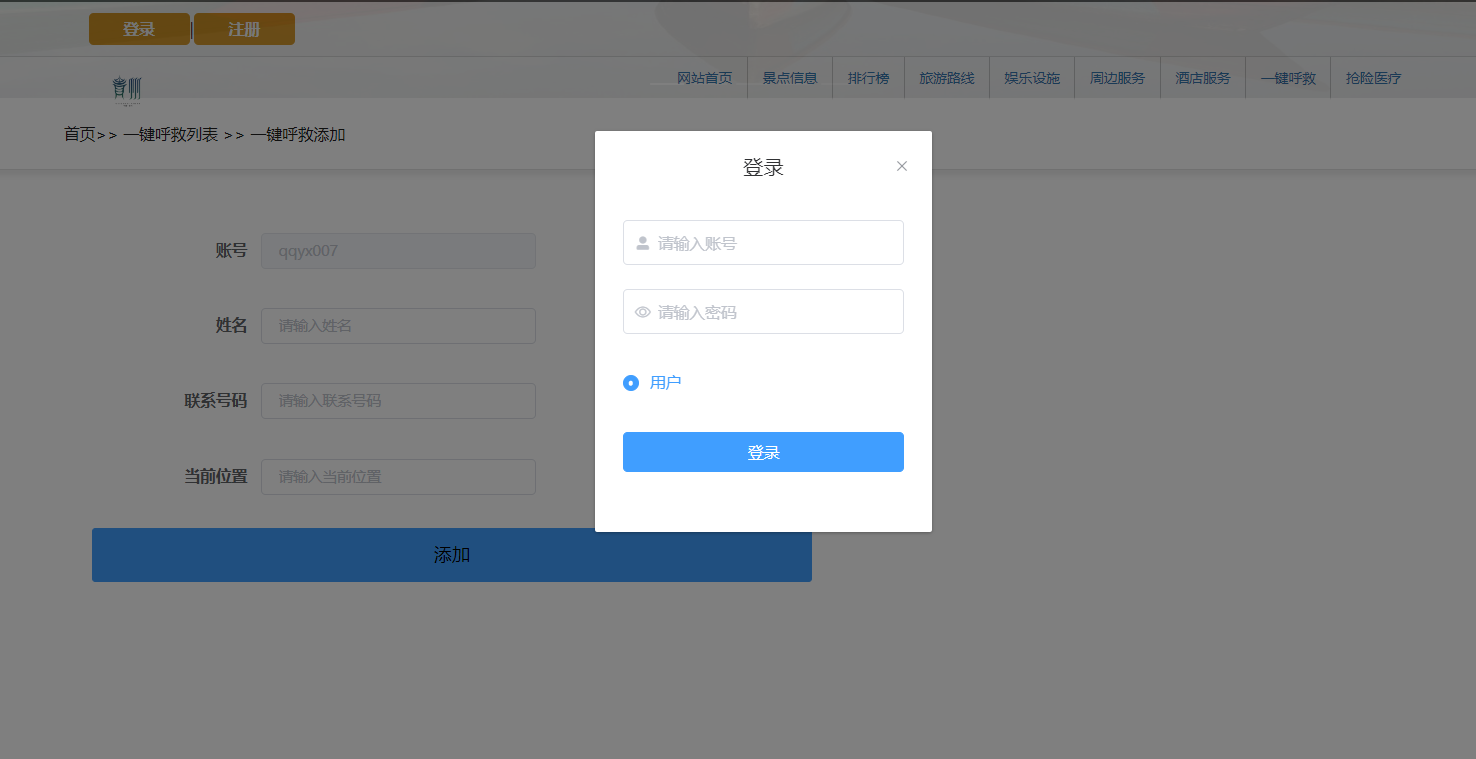Click the blue 添加 submit button
Viewport: 1476px width, 759px height.
(x=452, y=555)
